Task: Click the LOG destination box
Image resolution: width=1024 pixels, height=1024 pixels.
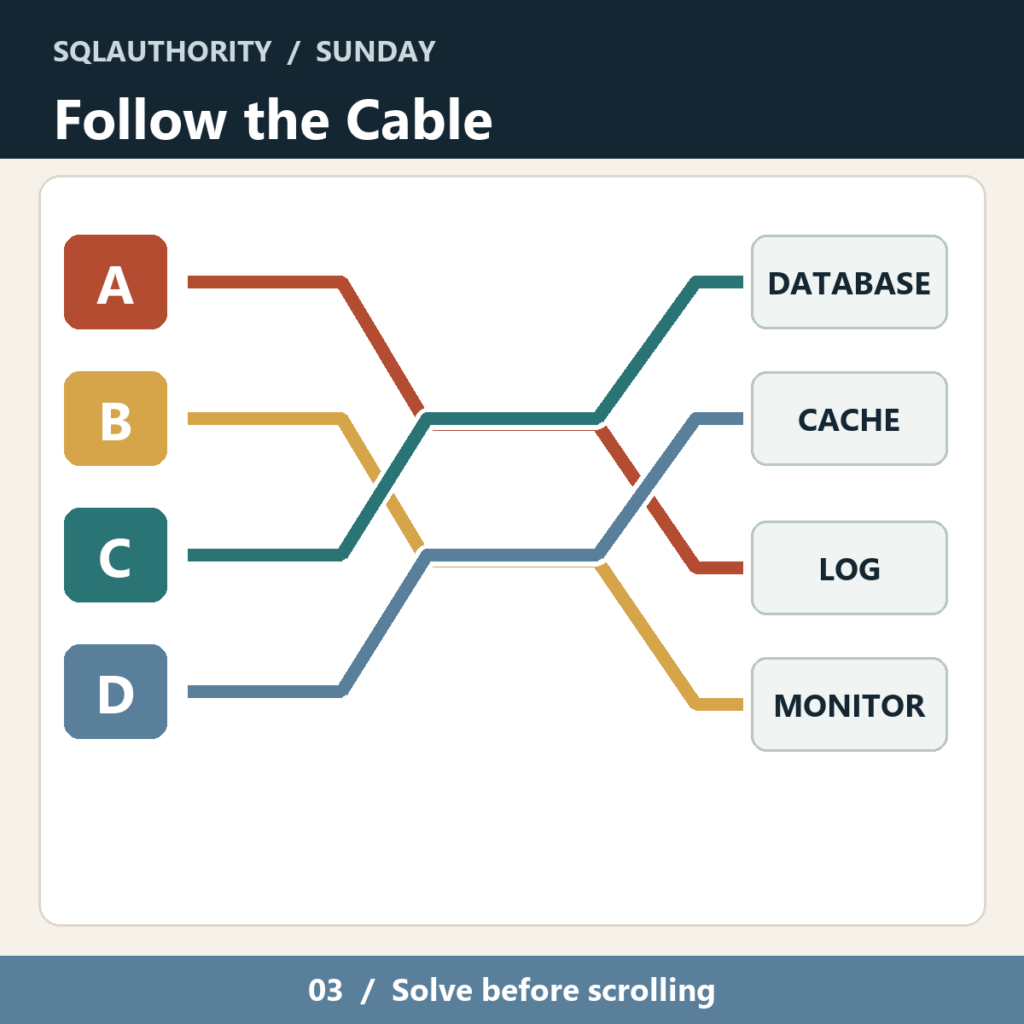Action: [849, 568]
